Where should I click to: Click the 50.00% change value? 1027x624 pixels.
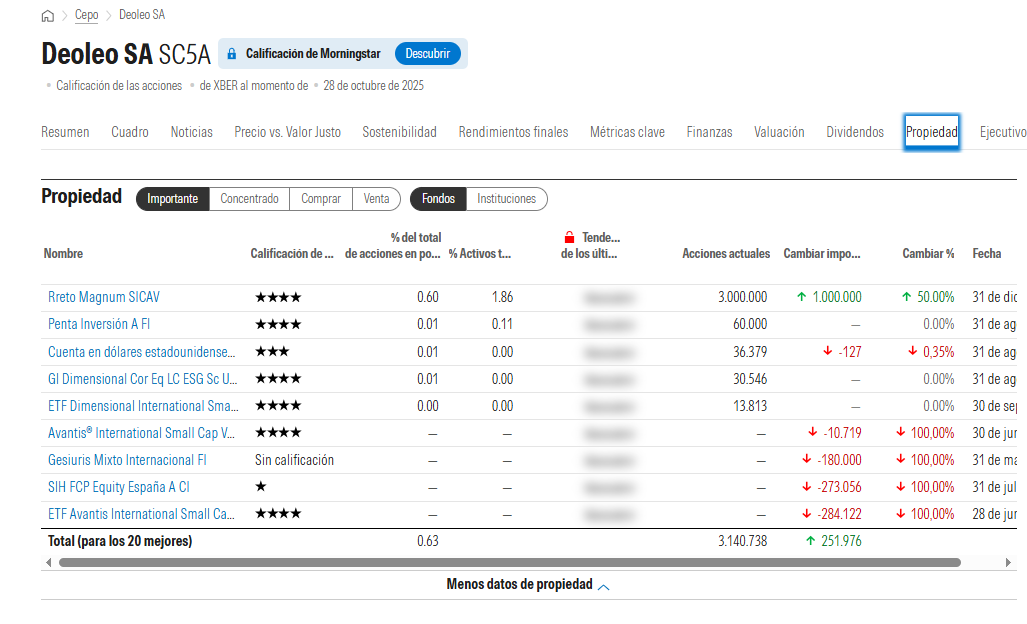tap(935, 297)
